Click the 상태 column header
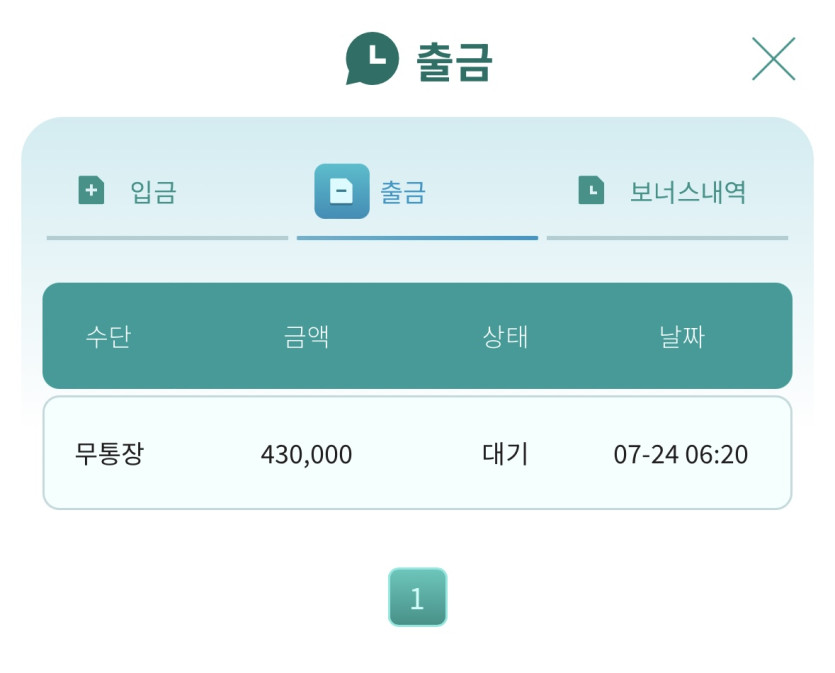The image size is (835, 673). tap(505, 336)
